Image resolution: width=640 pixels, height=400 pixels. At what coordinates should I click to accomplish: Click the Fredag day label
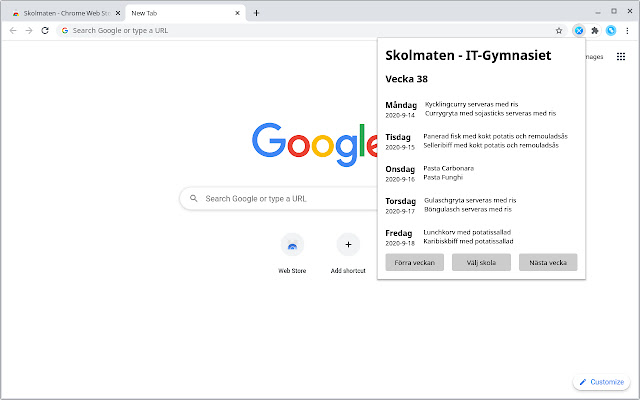point(399,233)
